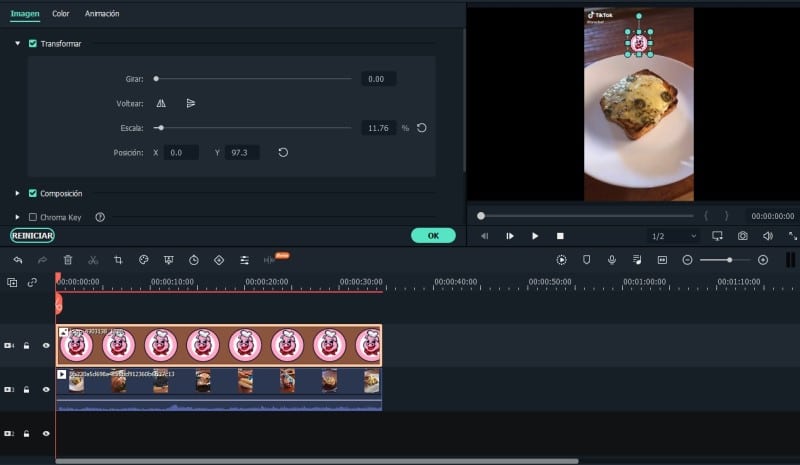Click the timeline horizontal scrollbar
800x465 pixels.
317,461
